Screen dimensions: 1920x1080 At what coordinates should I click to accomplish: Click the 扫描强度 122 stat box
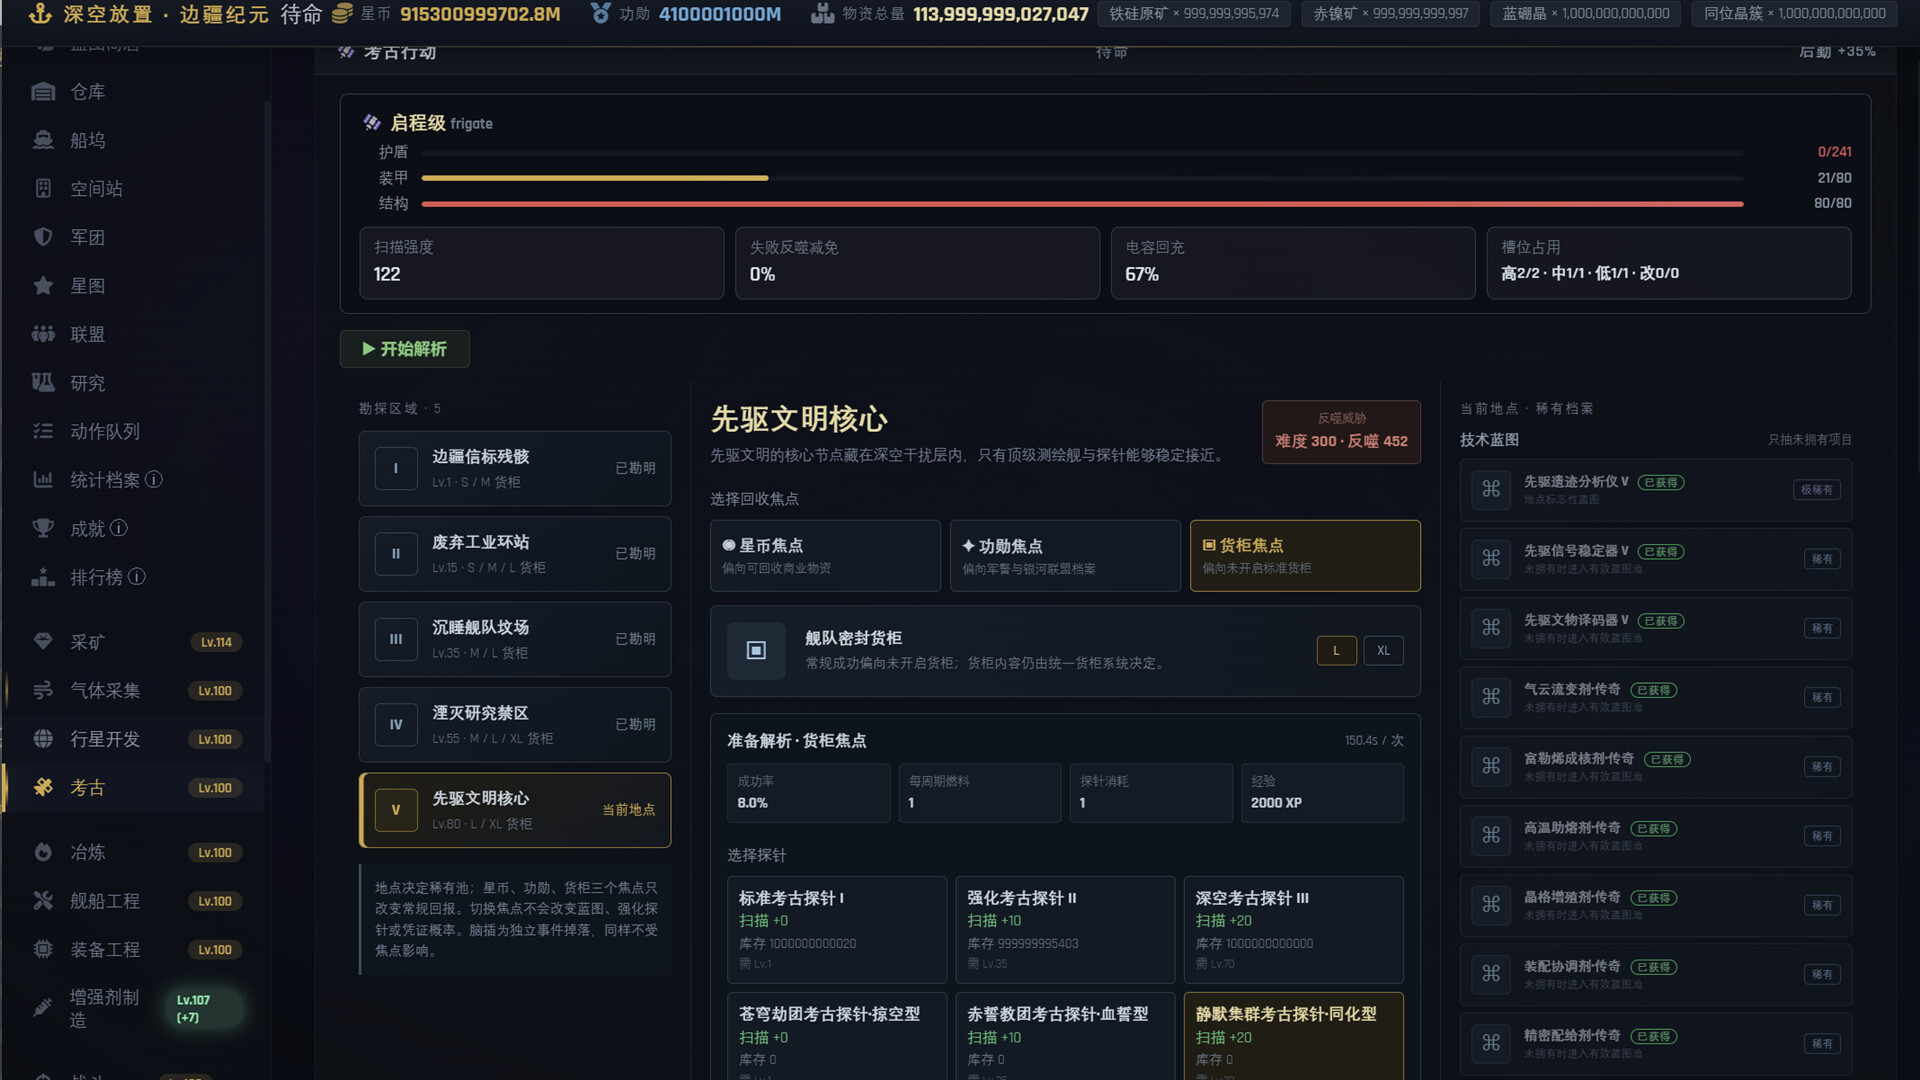point(542,263)
